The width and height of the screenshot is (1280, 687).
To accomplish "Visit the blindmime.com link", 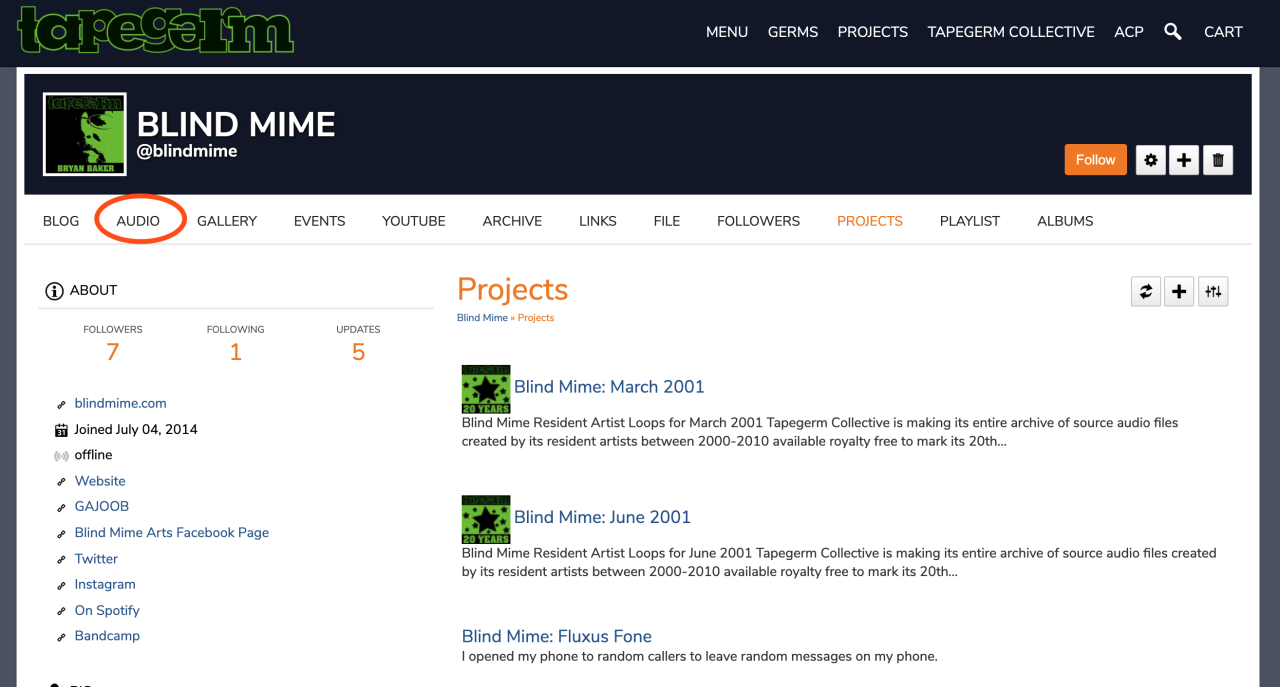I will point(120,403).
